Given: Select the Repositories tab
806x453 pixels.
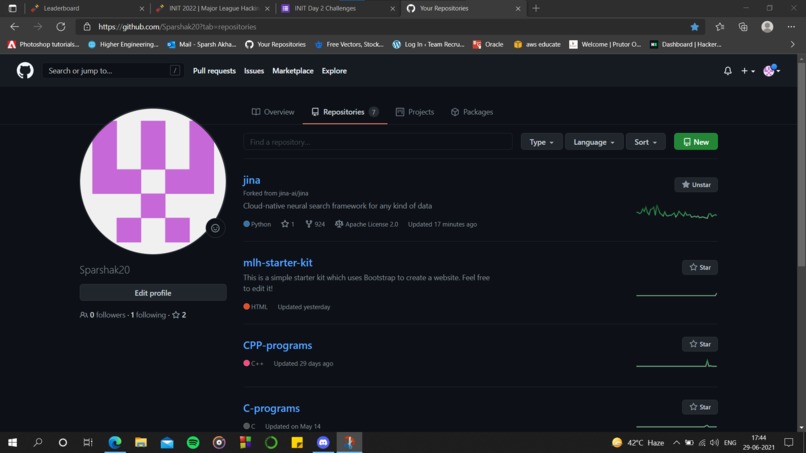Looking at the screenshot, I should click(344, 112).
